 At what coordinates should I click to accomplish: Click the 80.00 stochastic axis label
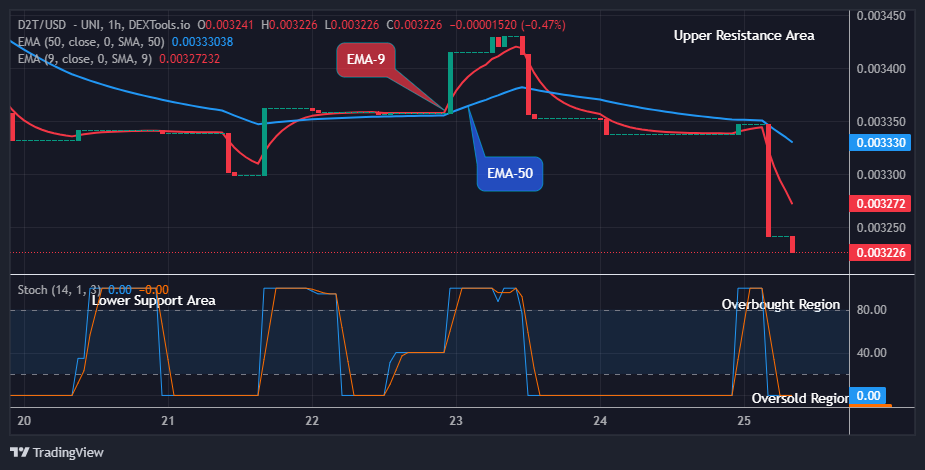(x=871, y=310)
